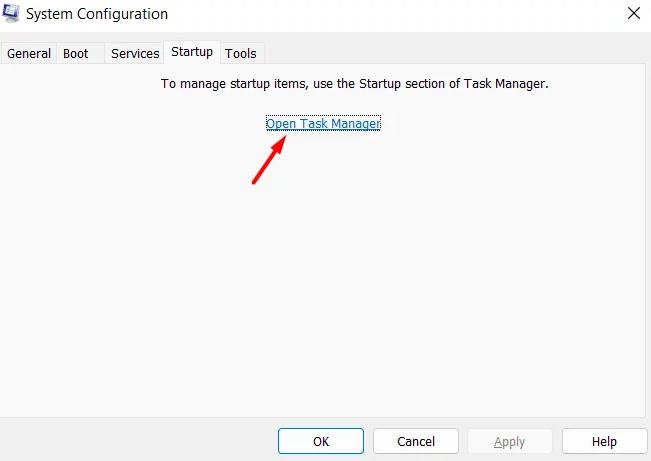651x461 pixels.
Task: Show the Tools tab
Action: (241, 54)
